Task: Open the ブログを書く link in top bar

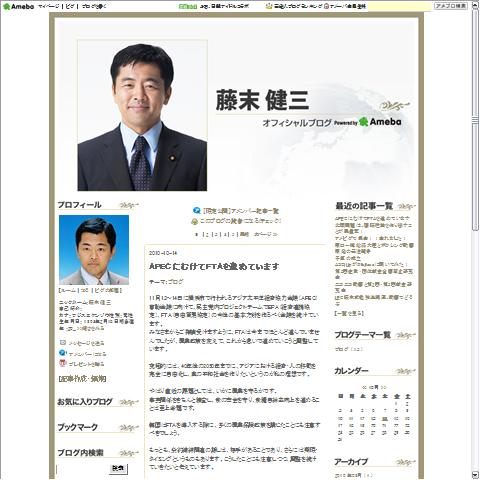Action: pos(94,6)
